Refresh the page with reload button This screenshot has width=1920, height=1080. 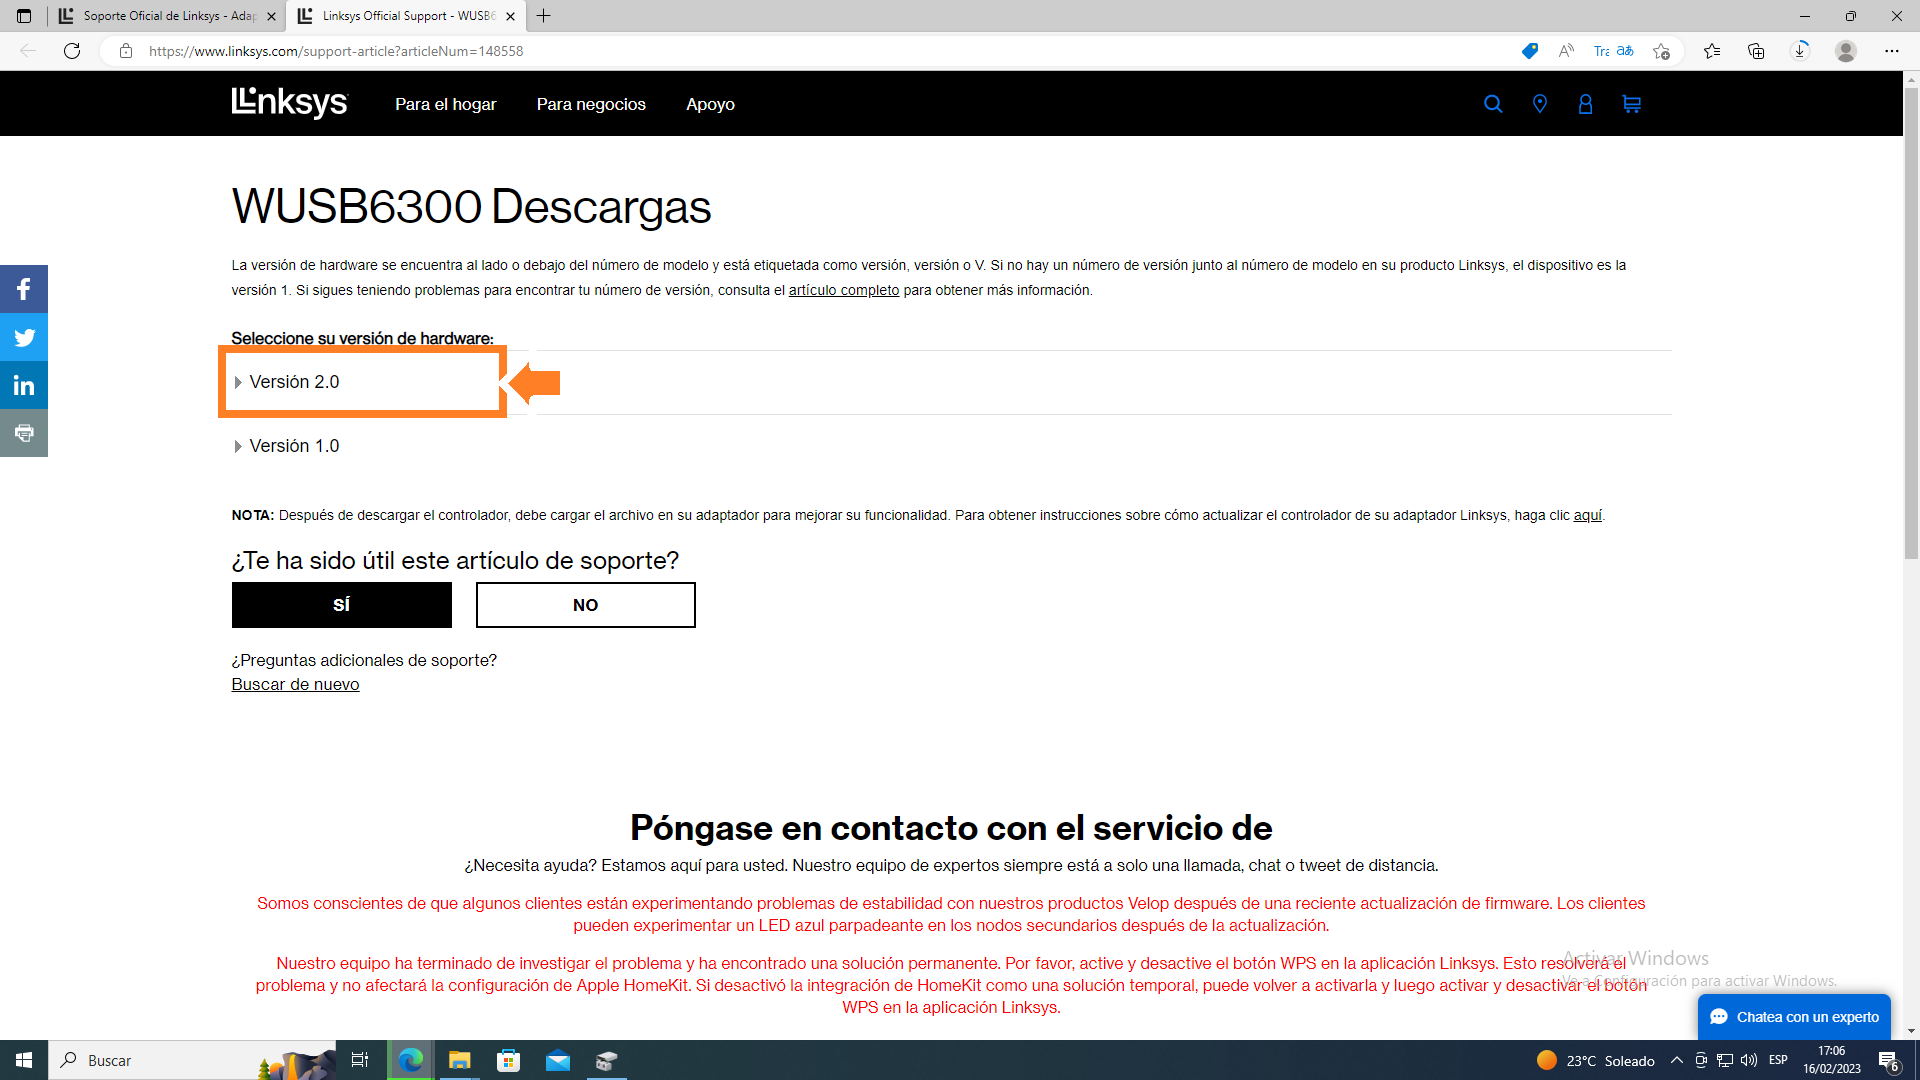[72, 51]
